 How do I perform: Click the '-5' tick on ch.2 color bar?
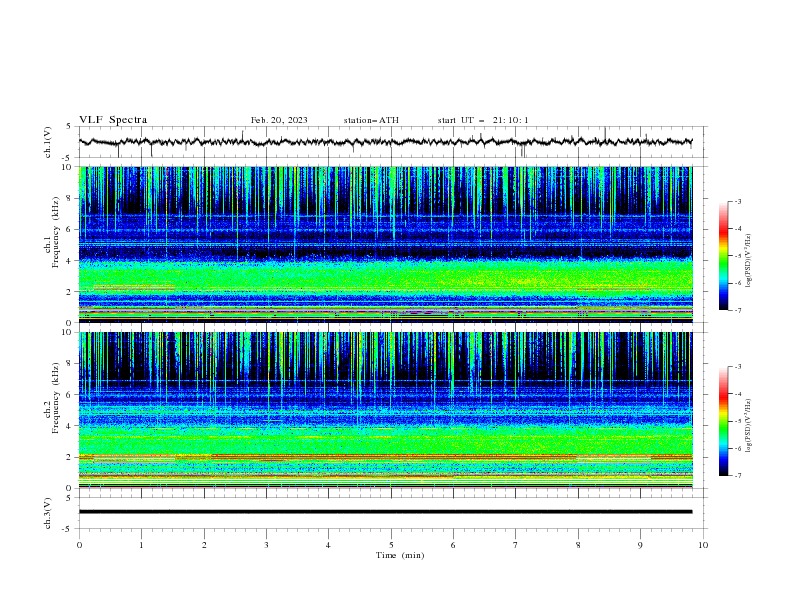pos(737,421)
